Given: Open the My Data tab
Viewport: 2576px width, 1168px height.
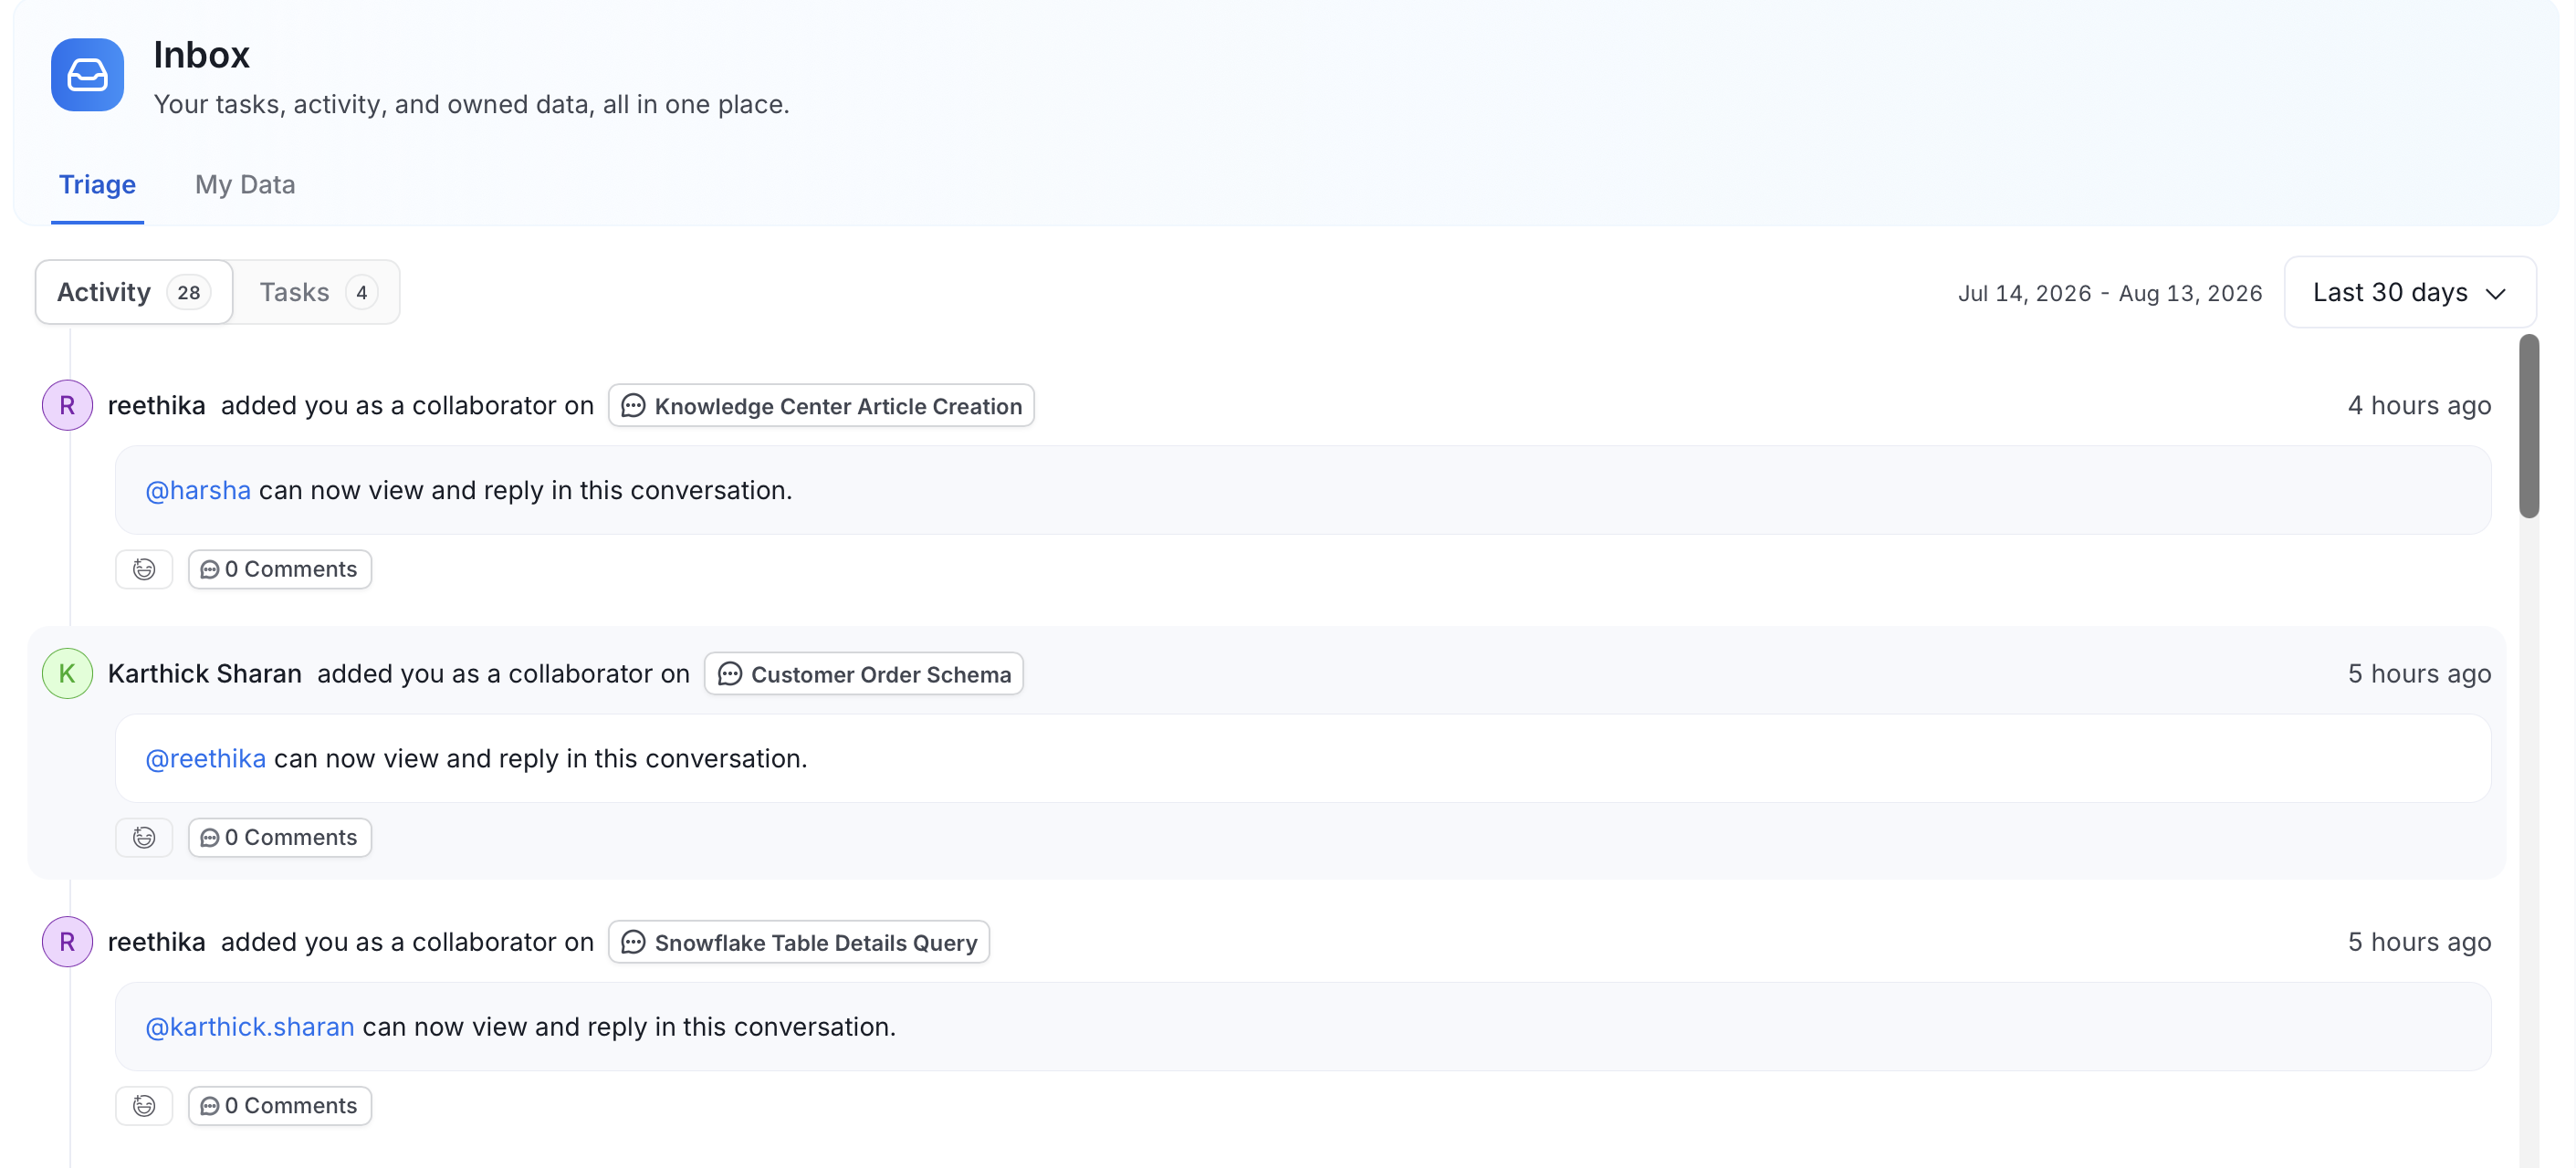Looking at the screenshot, I should [x=245, y=185].
